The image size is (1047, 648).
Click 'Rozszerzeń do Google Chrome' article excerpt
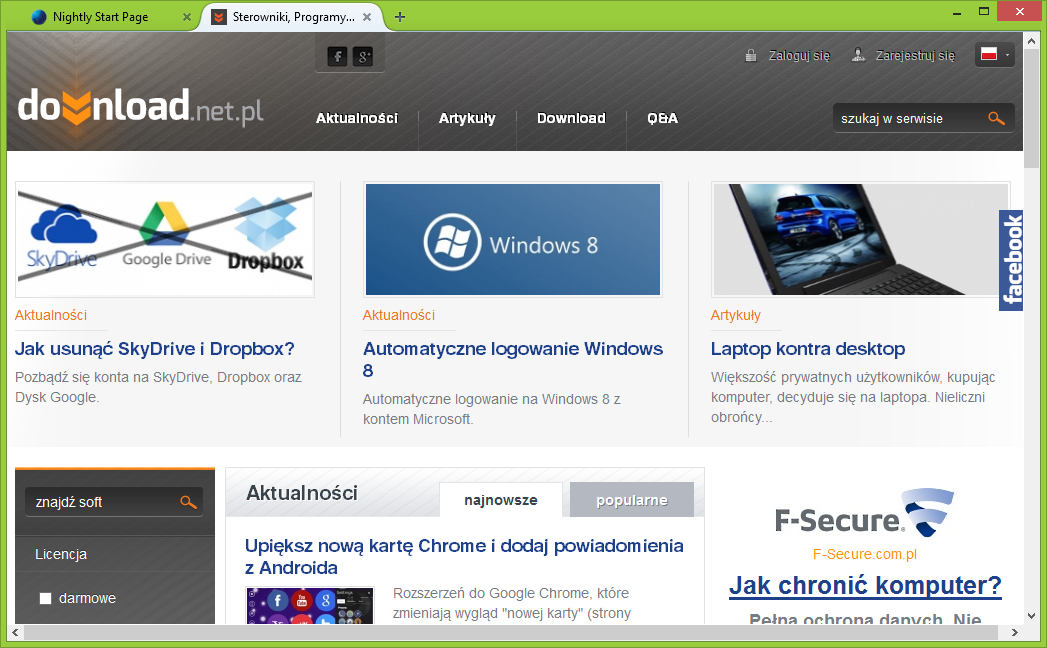tap(511, 603)
